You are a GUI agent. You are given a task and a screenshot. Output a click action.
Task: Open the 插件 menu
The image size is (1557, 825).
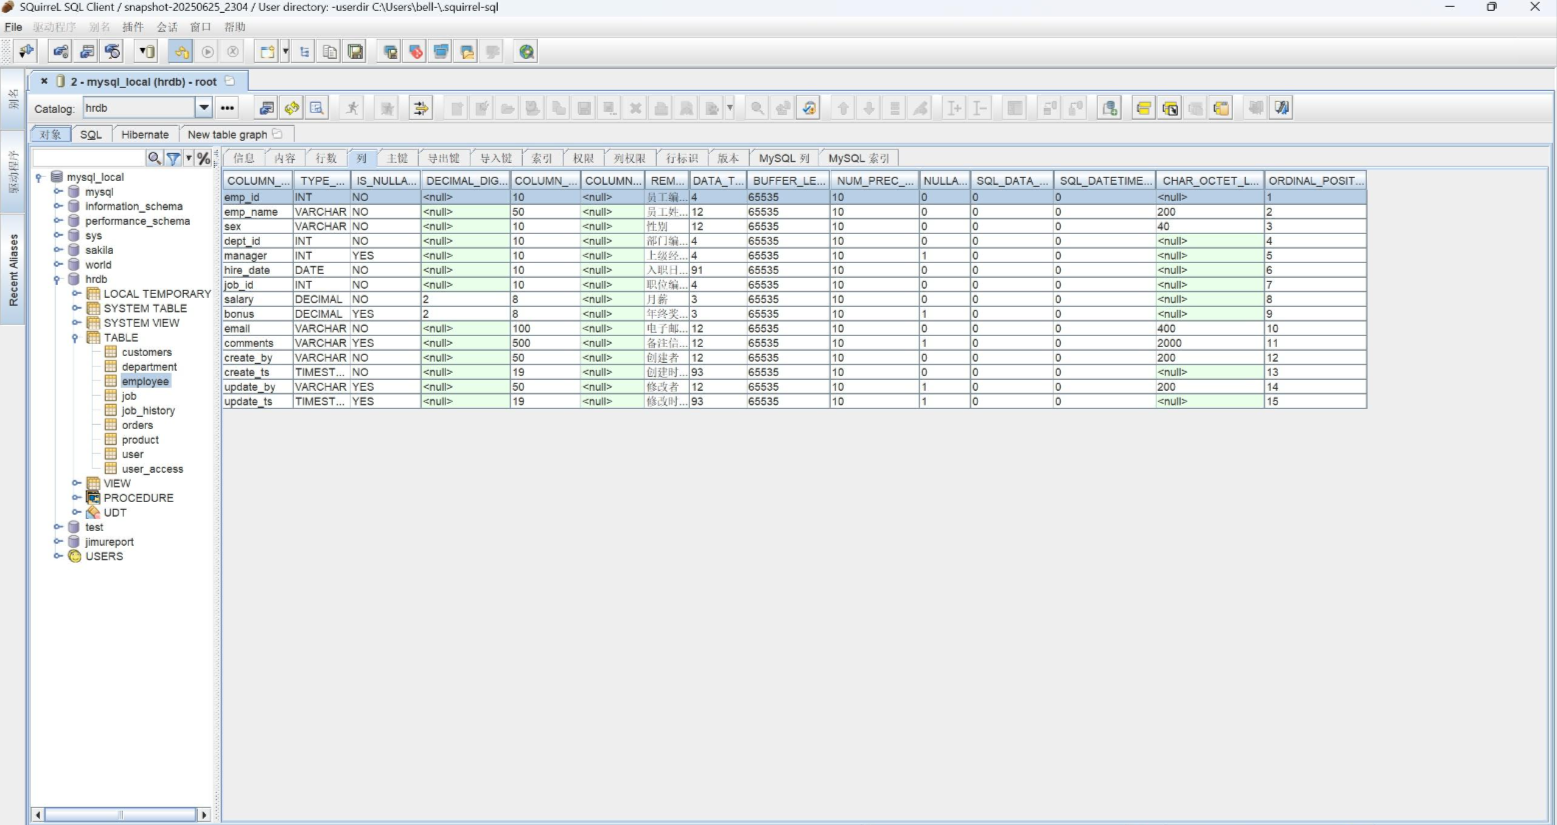click(132, 27)
